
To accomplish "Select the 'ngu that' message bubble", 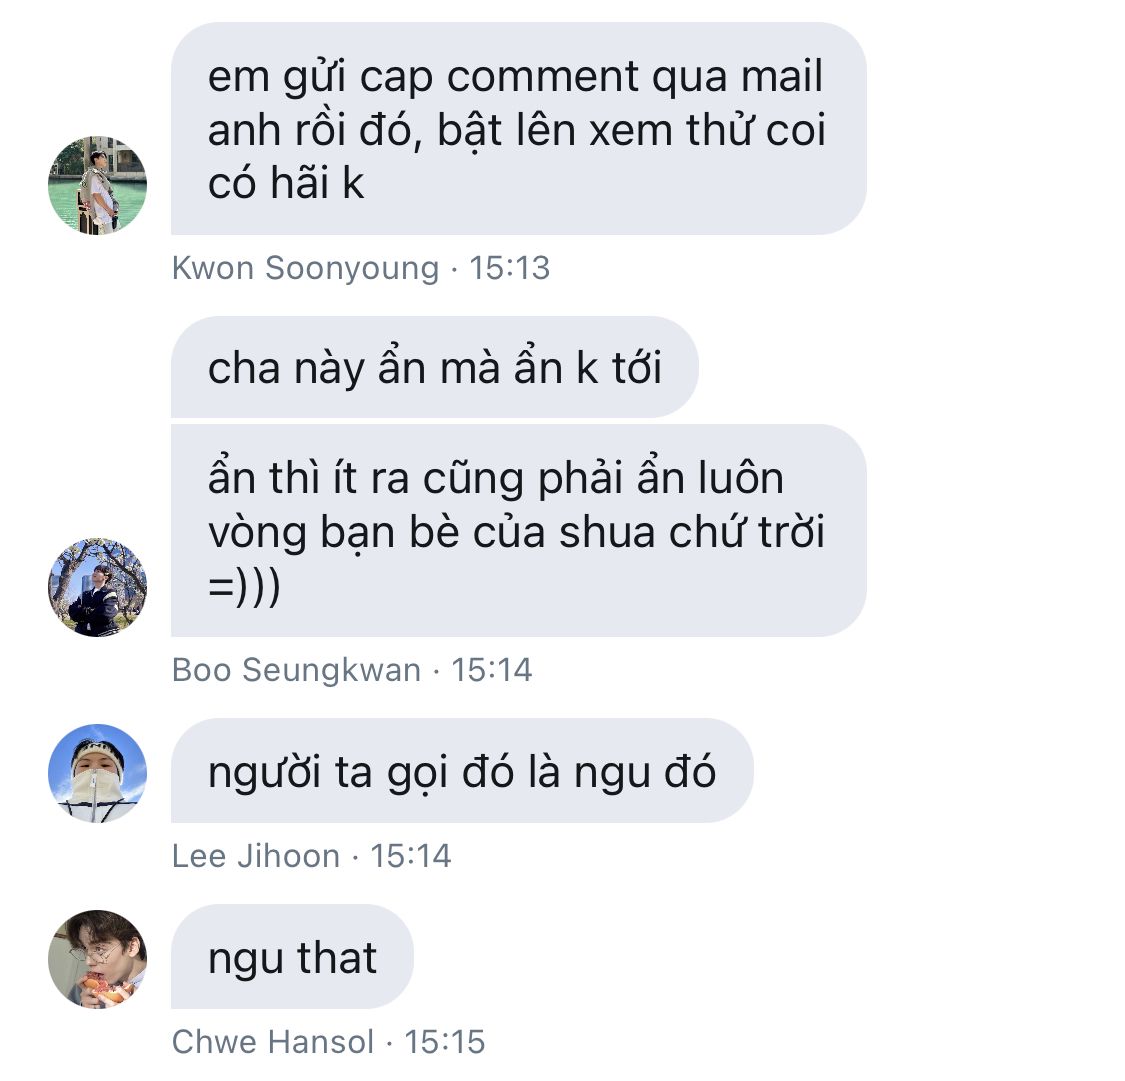I will [x=292, y=956].
